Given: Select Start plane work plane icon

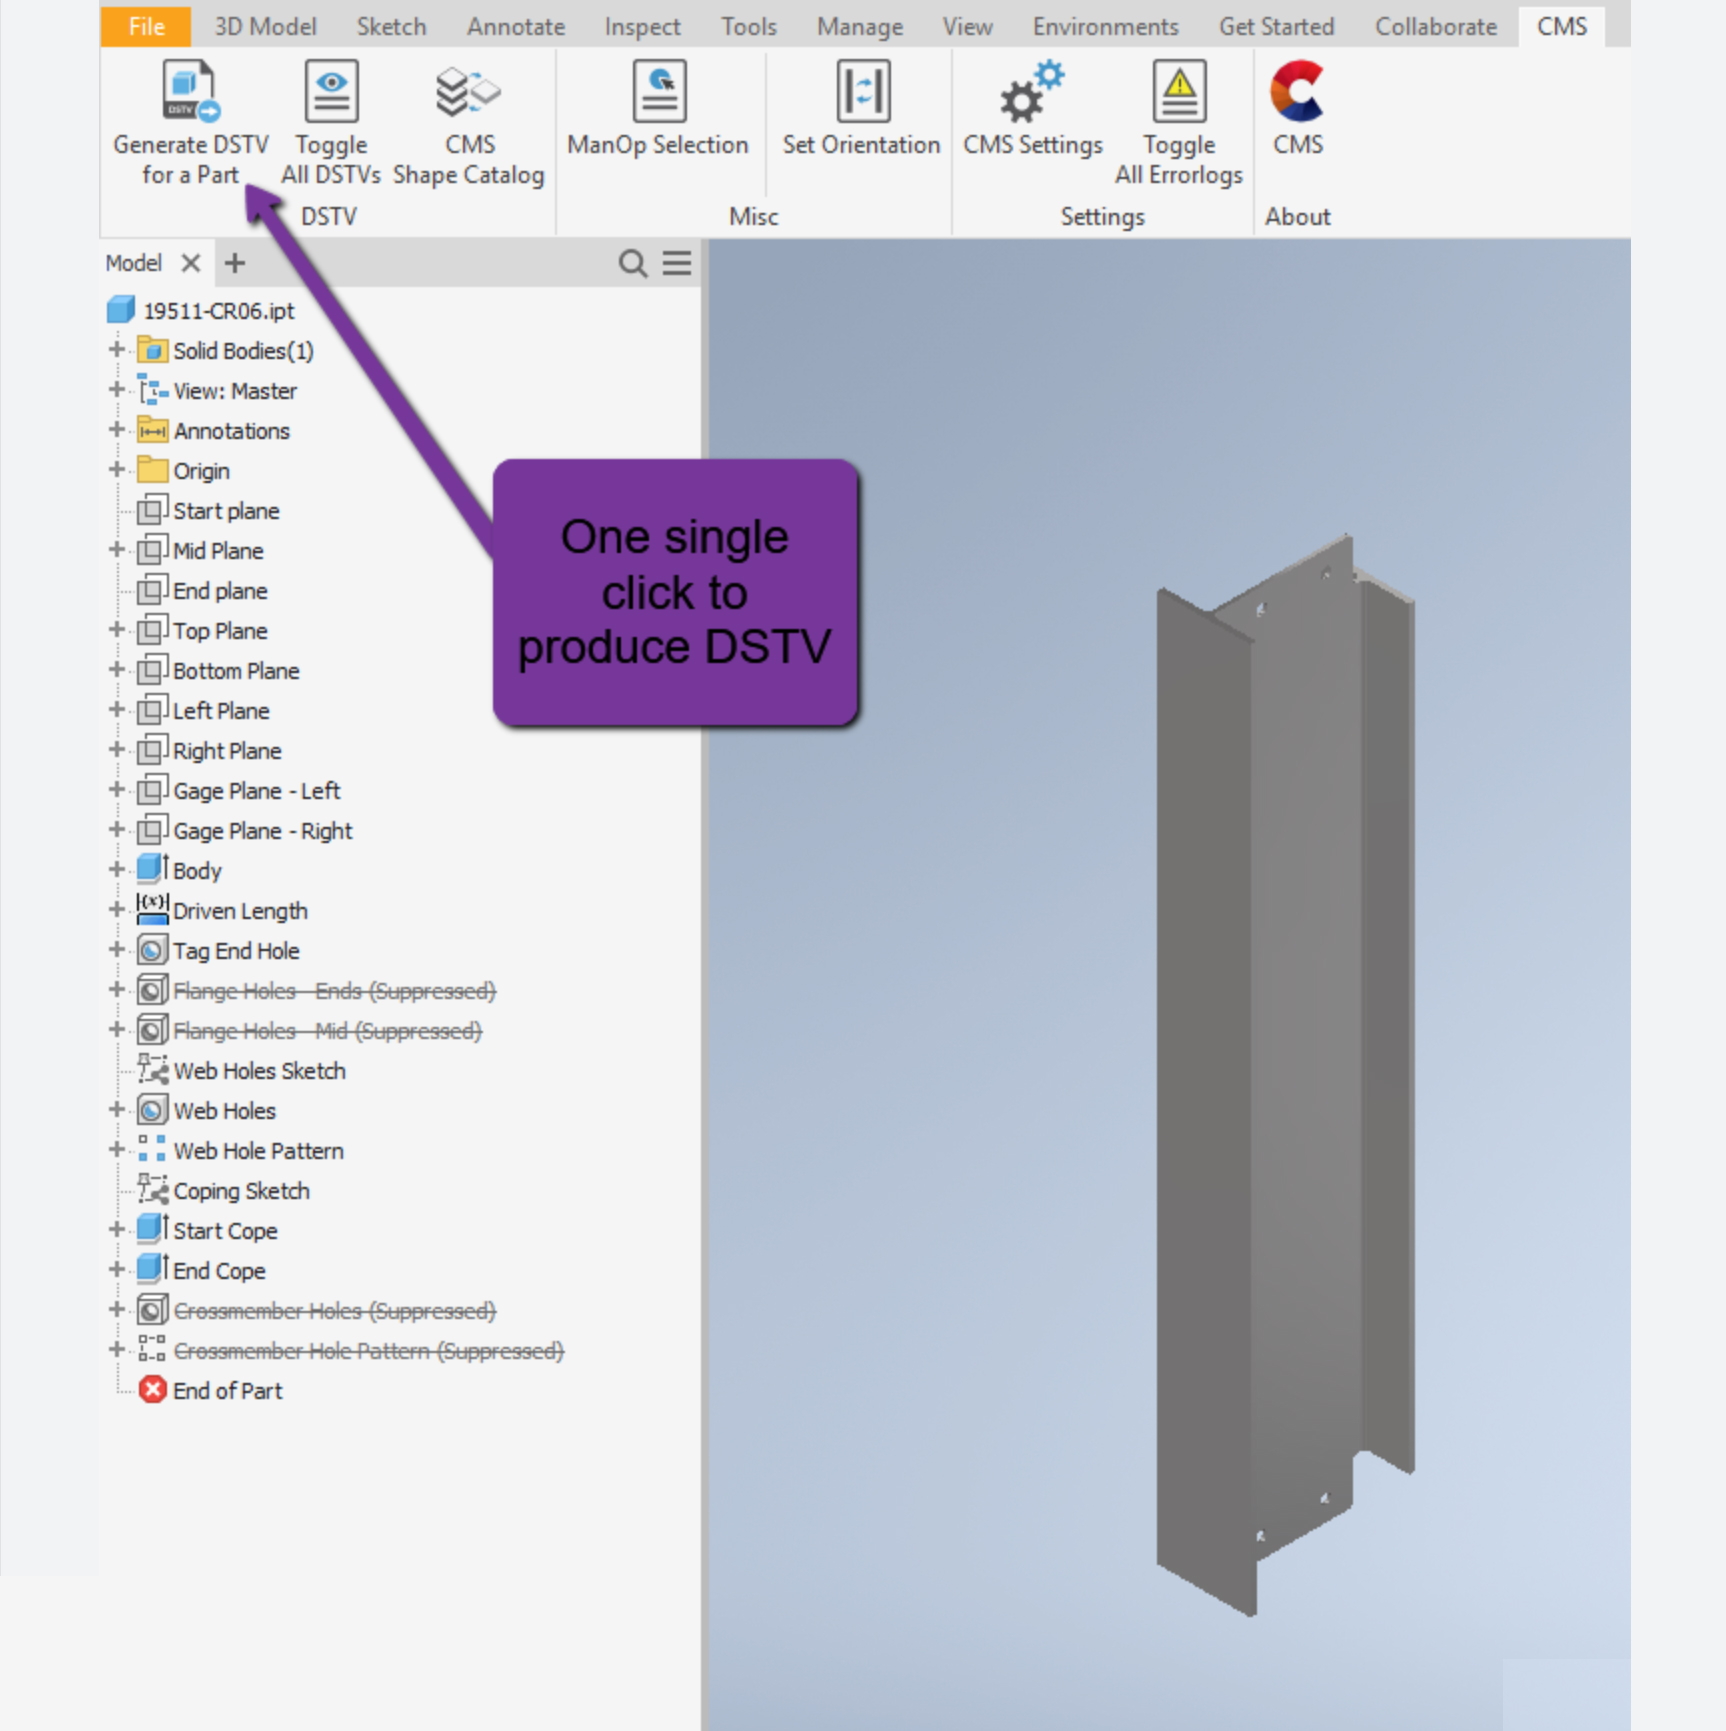Looking at the screenshot, I should point(152,510).
